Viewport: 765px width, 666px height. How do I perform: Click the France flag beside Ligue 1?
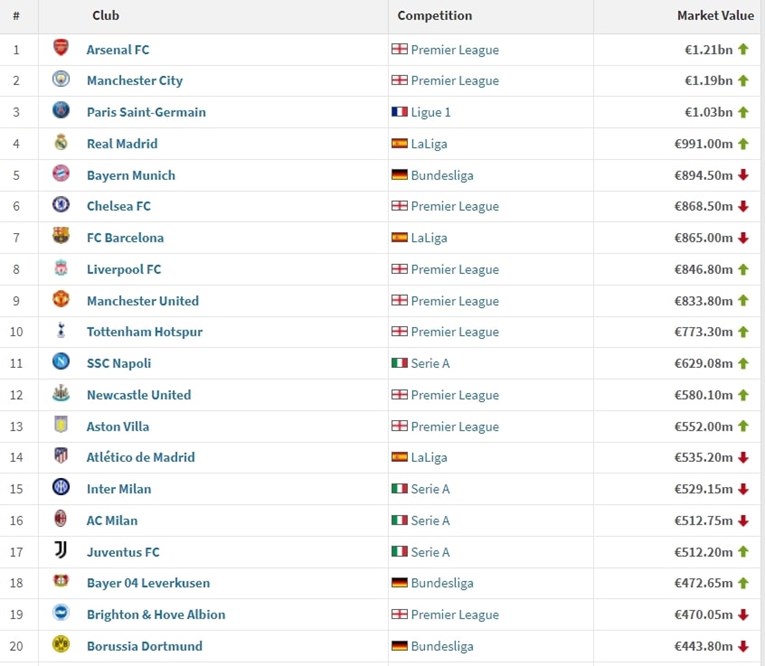(400, 112)
